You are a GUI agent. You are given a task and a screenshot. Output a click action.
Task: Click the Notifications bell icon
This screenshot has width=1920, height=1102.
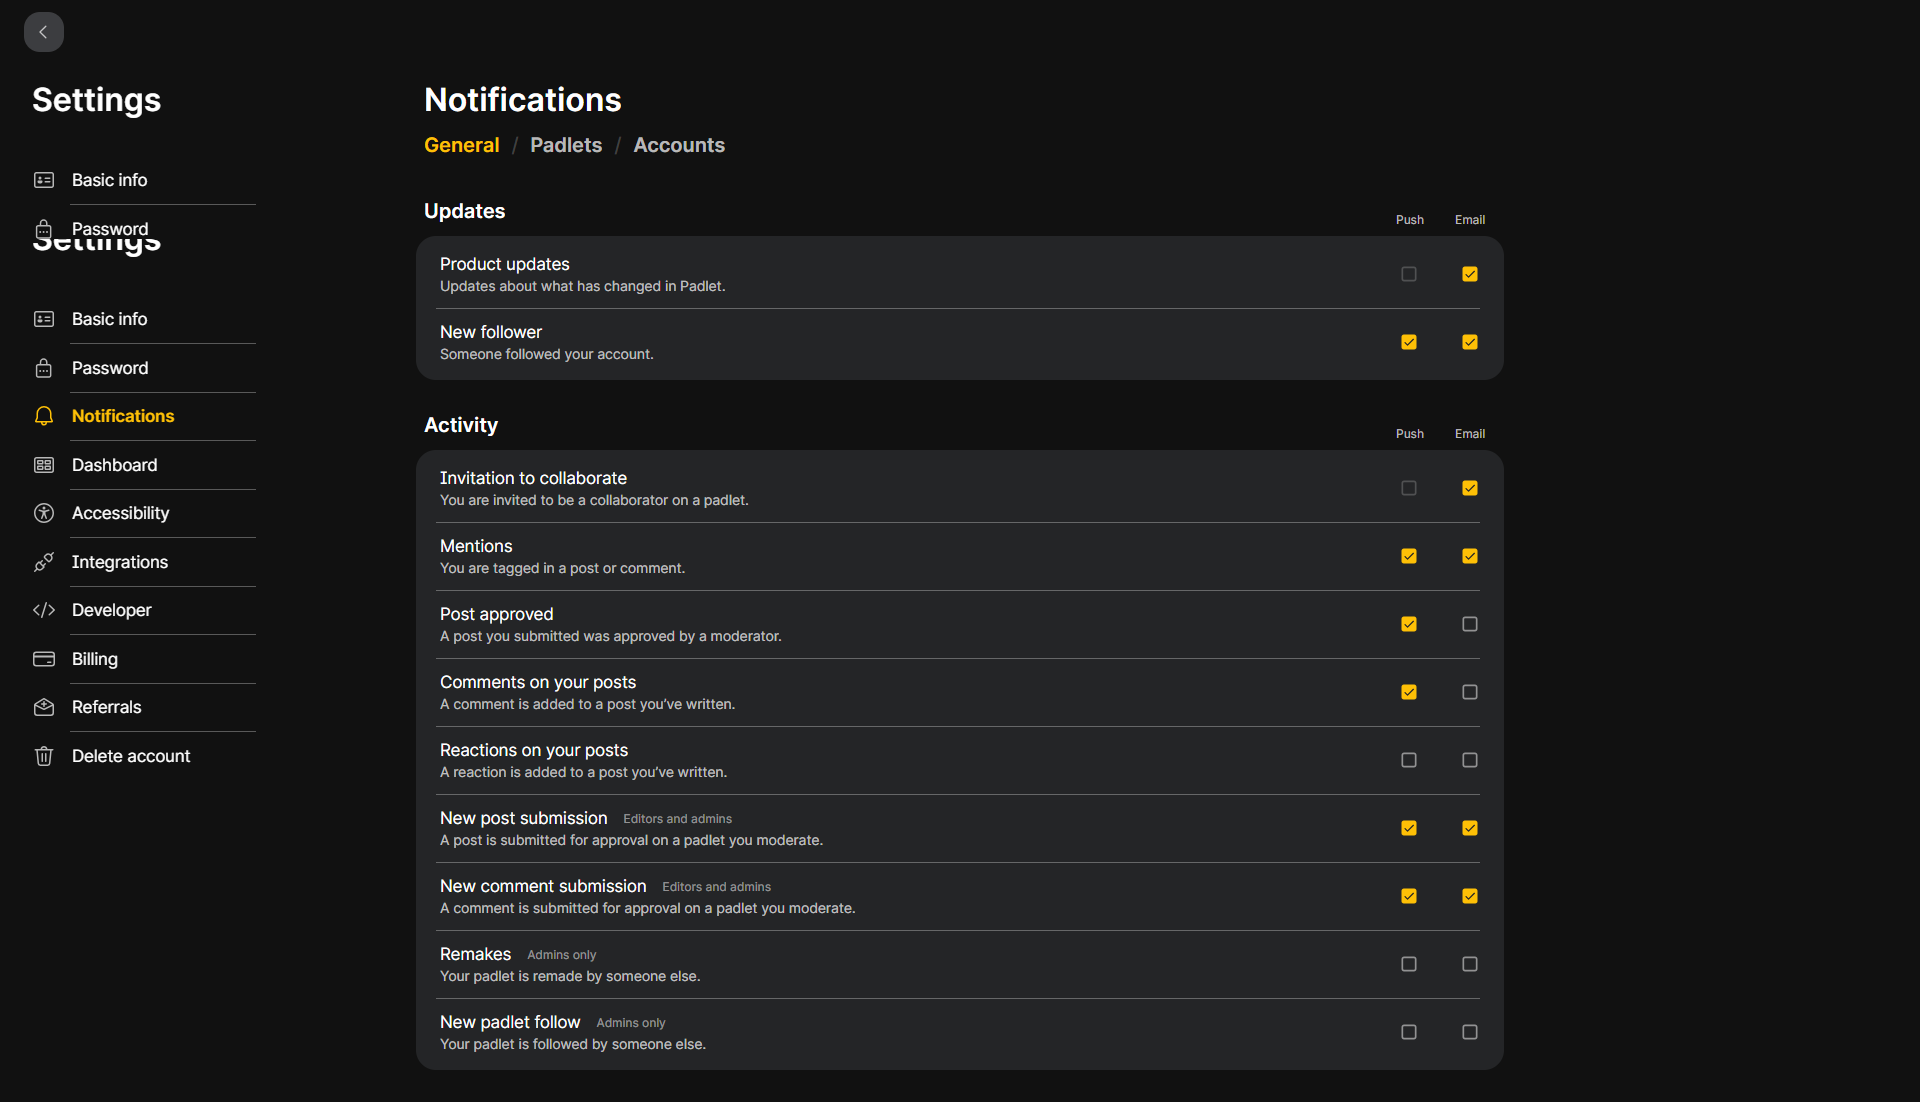click(44, 416)
